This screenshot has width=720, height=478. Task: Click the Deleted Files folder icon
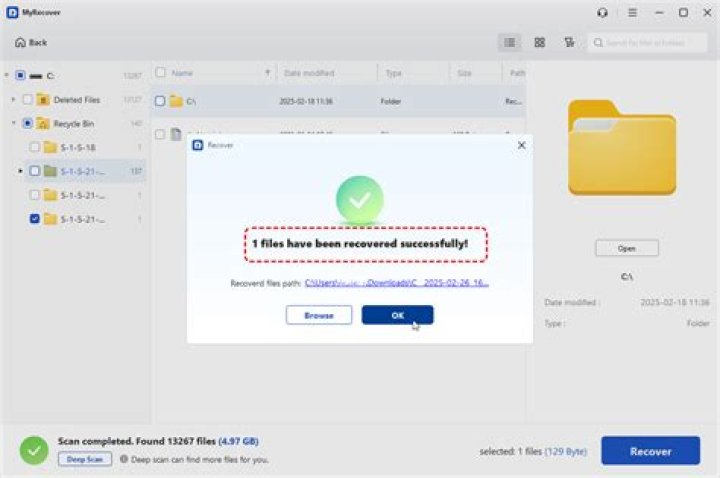[x=43, y=99]
